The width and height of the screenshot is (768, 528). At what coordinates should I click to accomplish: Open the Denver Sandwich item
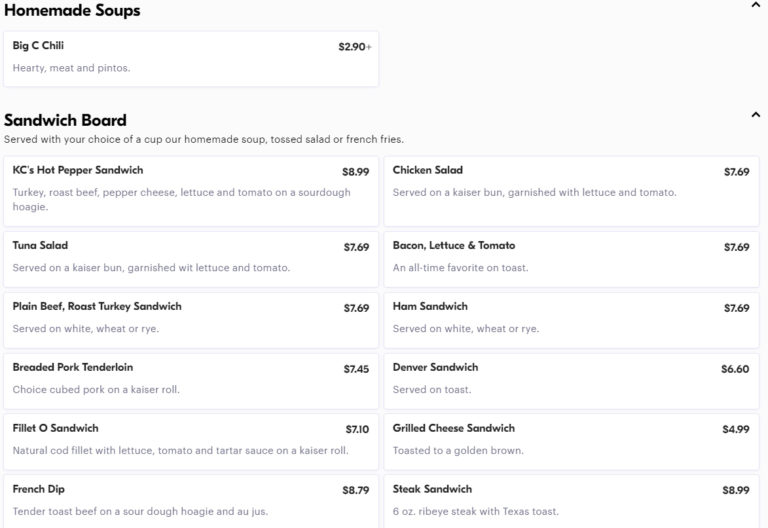pyautogui.click(x=571, y=381)
